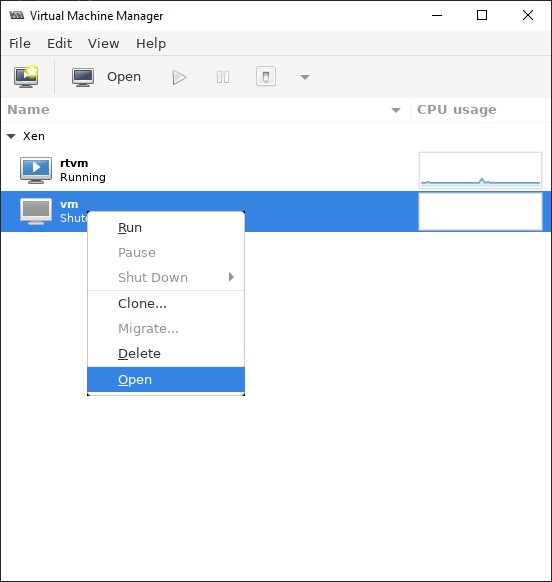
Task: Click the Virtual Machine Manager title bar icon
Action: [17, 15]
